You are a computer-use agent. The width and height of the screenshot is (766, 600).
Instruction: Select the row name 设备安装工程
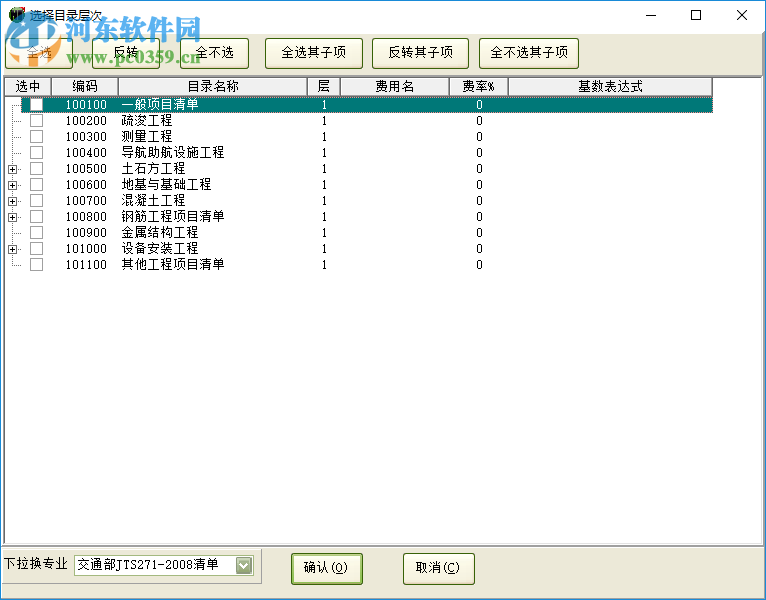pos(160,249)
